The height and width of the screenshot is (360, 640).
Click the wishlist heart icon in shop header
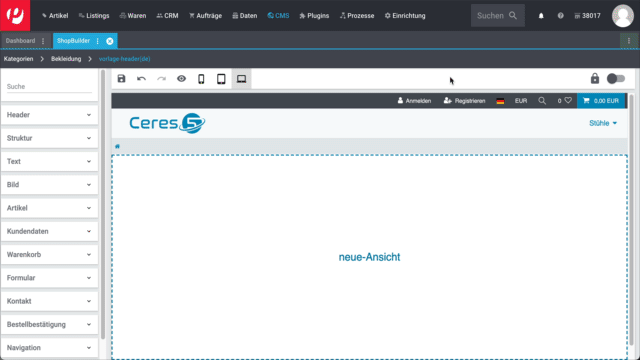pyautogui.click(x=568, y=100)
